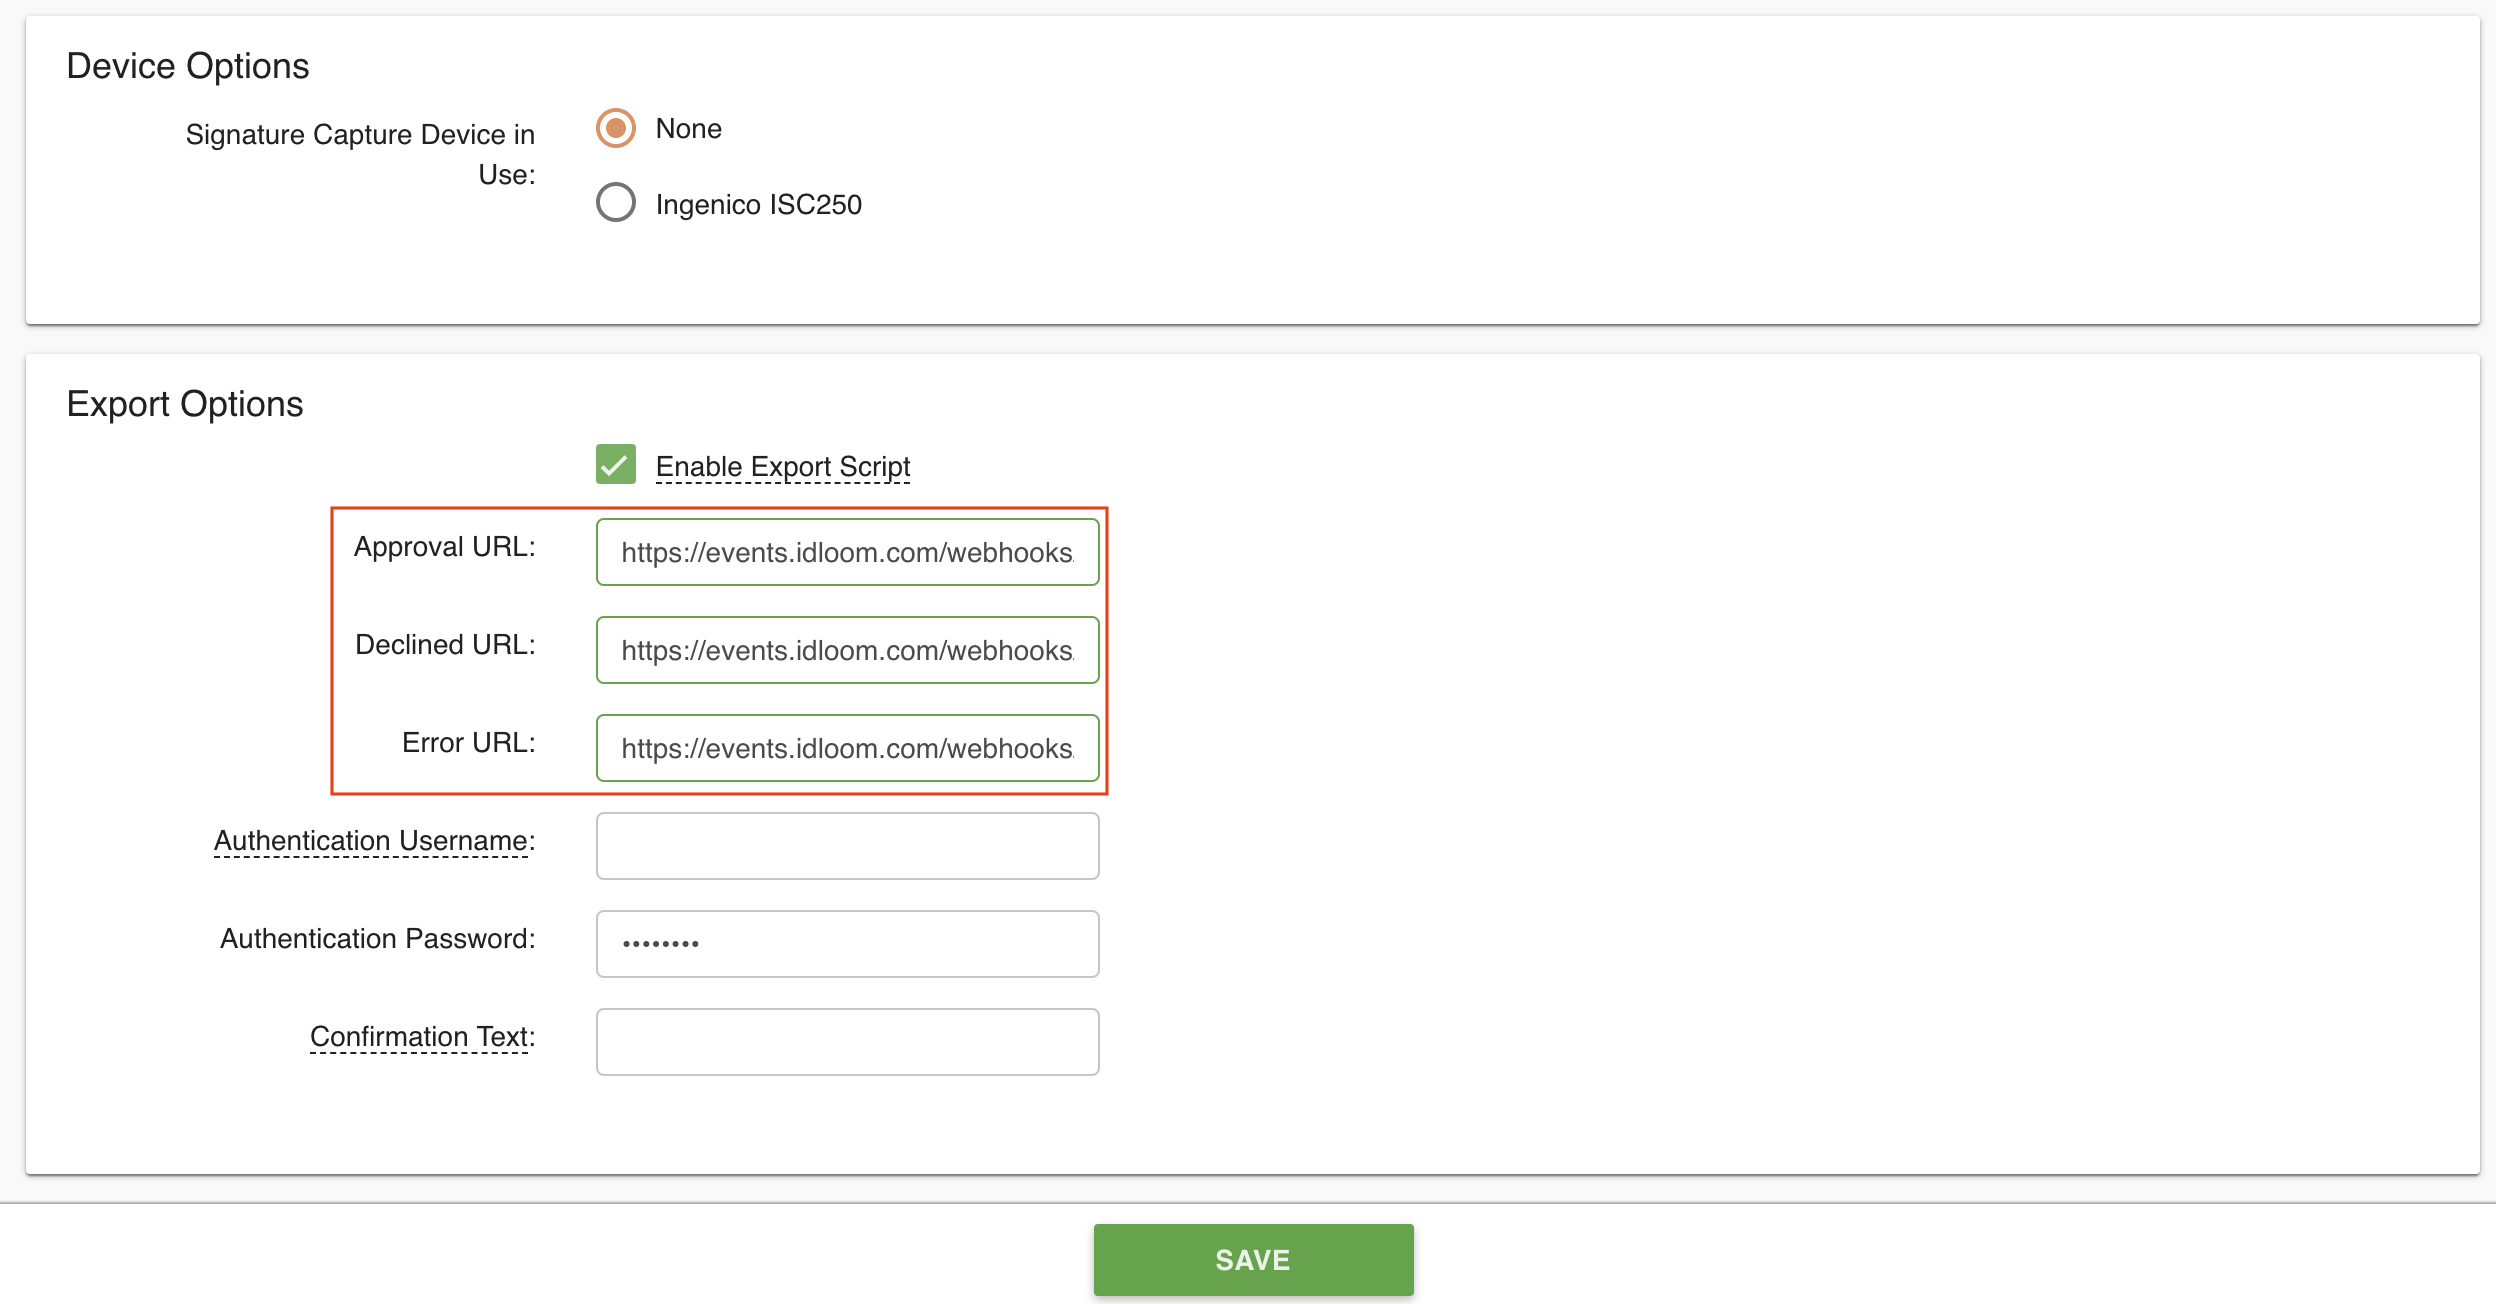Click the Device Options heading
This screenshot has width=2496, height=1304.
(188, 66)
